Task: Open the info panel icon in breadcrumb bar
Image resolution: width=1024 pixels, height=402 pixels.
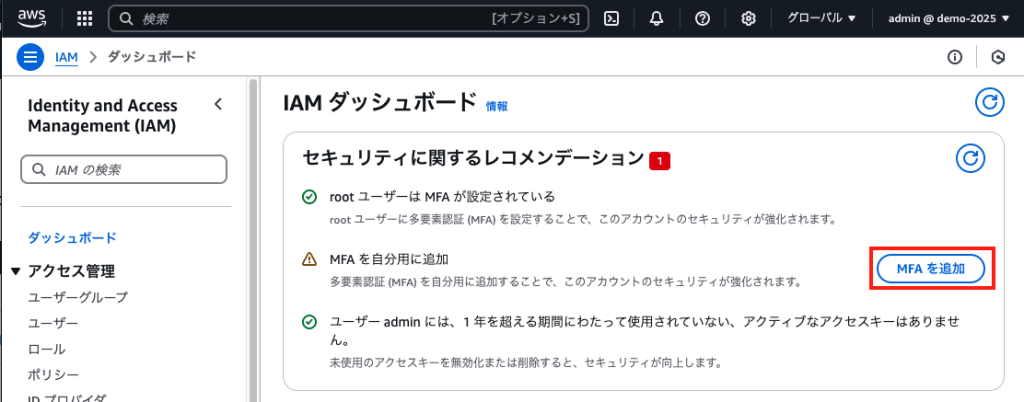Action: pyautogui.click(x=955, y=57)
